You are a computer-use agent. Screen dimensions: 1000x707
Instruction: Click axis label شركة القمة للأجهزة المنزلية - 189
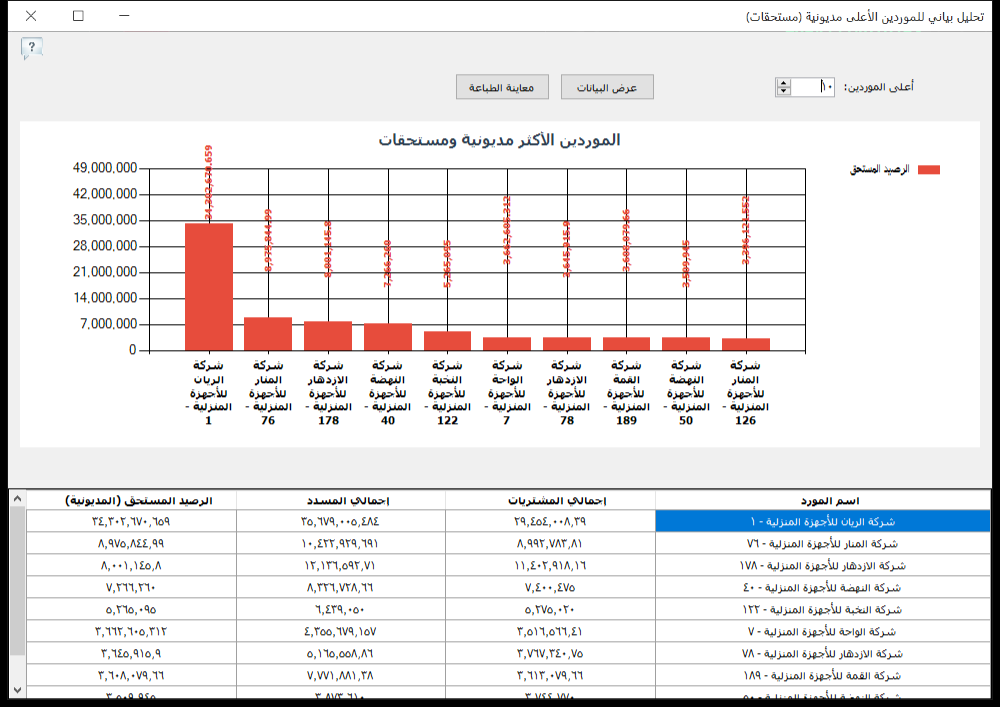626,393
